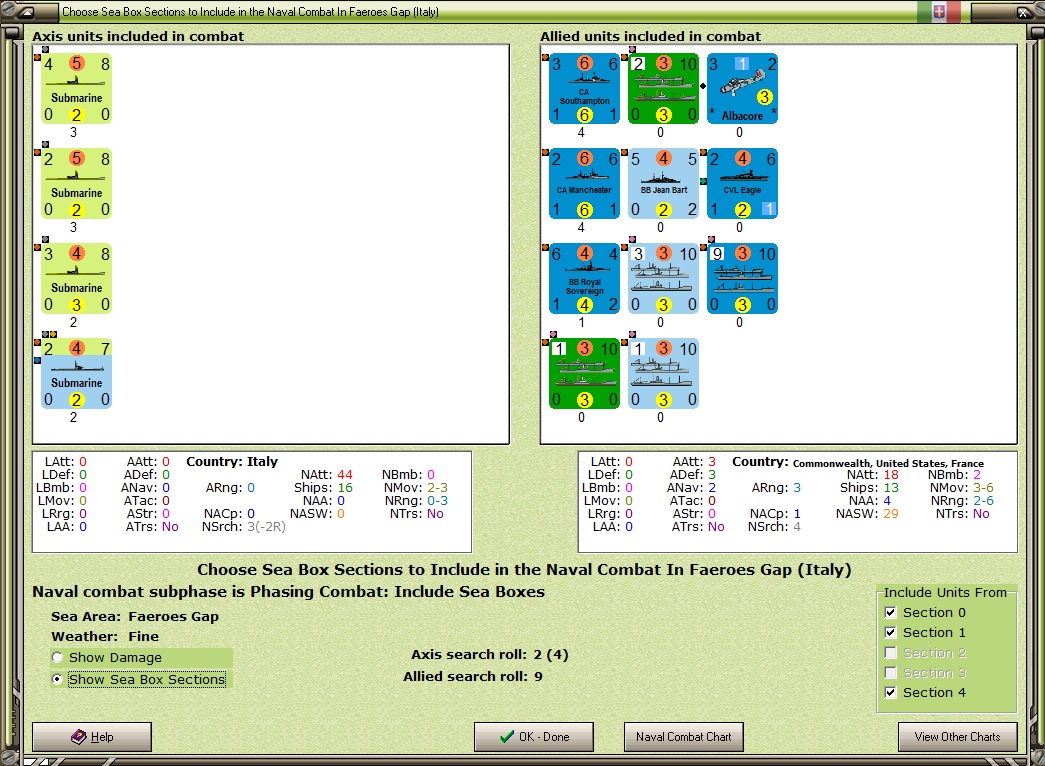Select the Axis Submarine 3-4-8 counter

tap(76, 279)
